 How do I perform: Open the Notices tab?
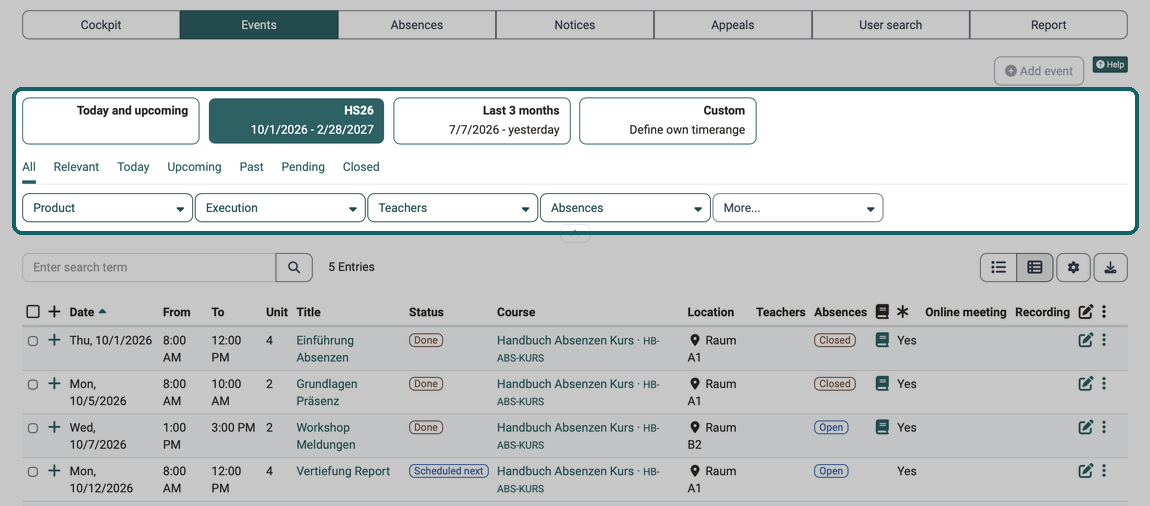575,25
